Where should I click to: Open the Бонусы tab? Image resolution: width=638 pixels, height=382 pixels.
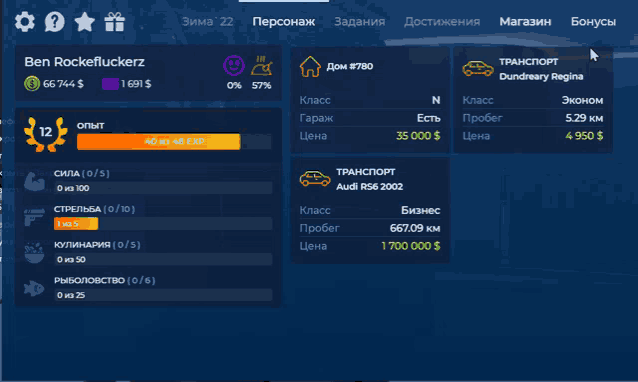click(x=593, y=22)
